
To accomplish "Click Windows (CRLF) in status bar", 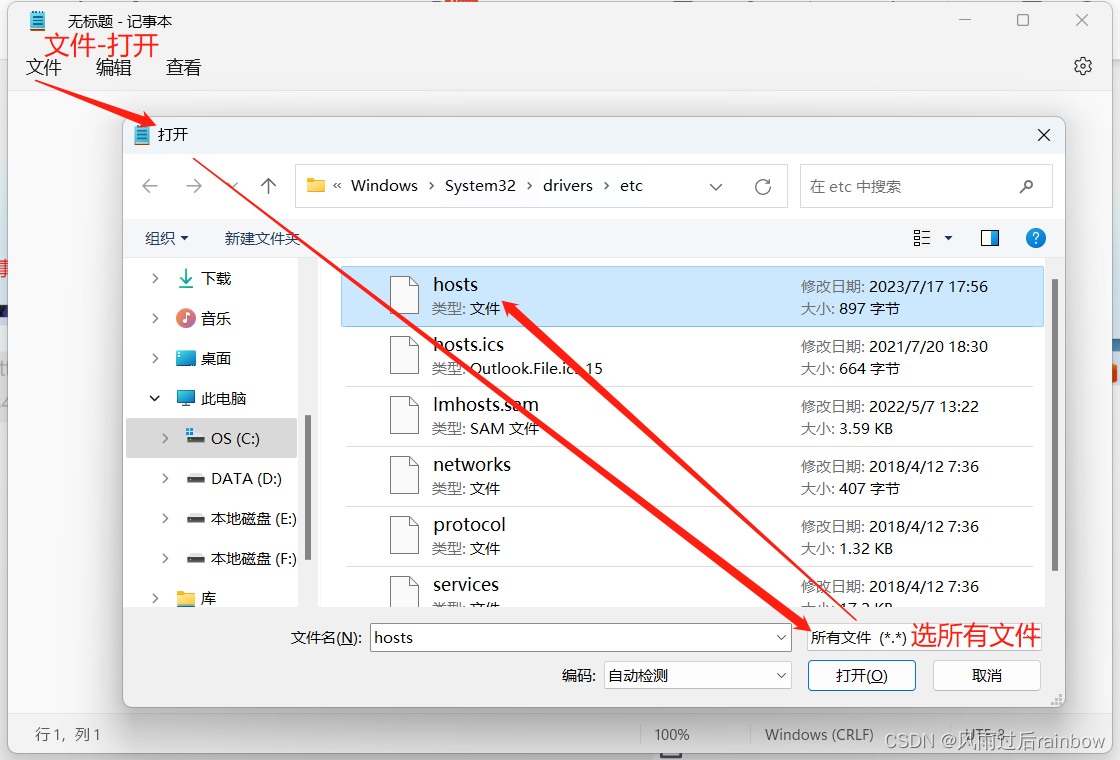I will pyautogui.click(x=819, y=734).
